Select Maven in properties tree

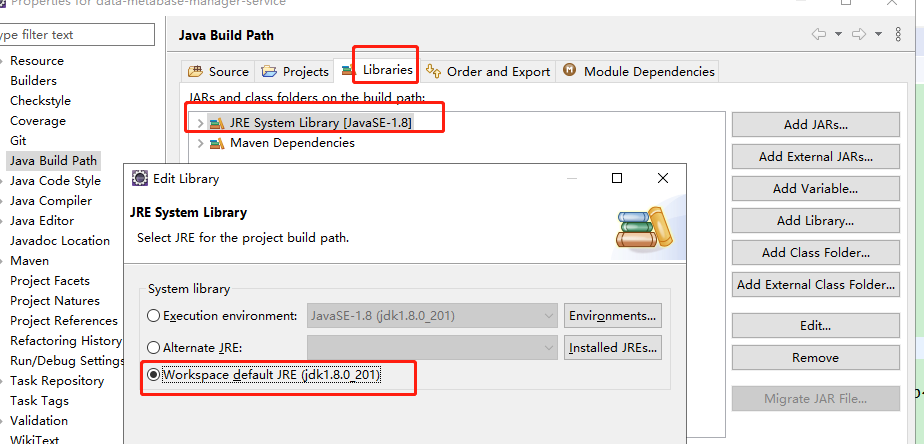tap(29, 261)
